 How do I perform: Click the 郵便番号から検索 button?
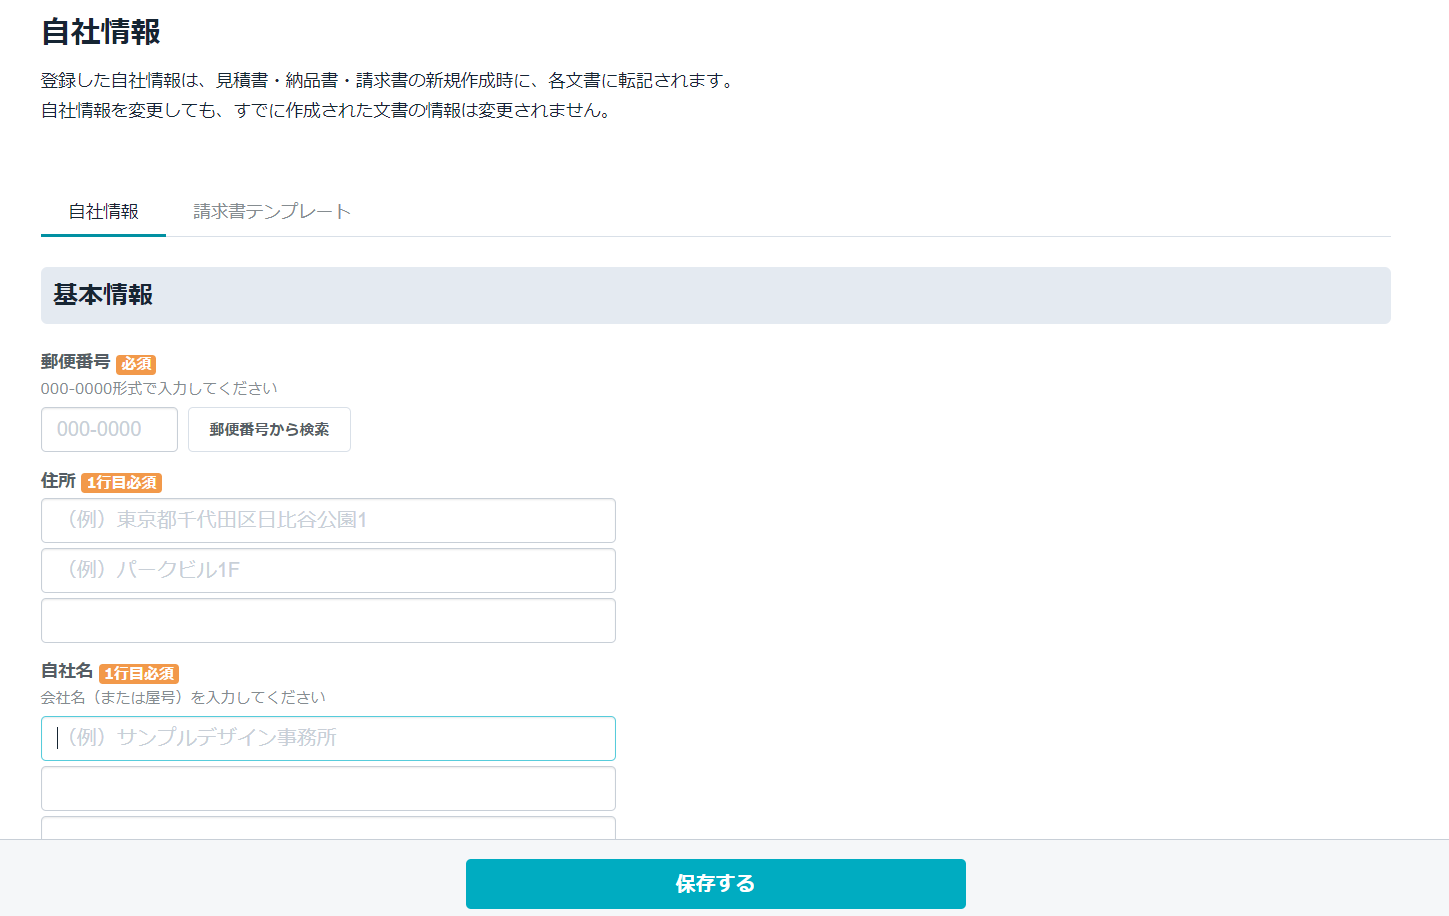(269, 430)
